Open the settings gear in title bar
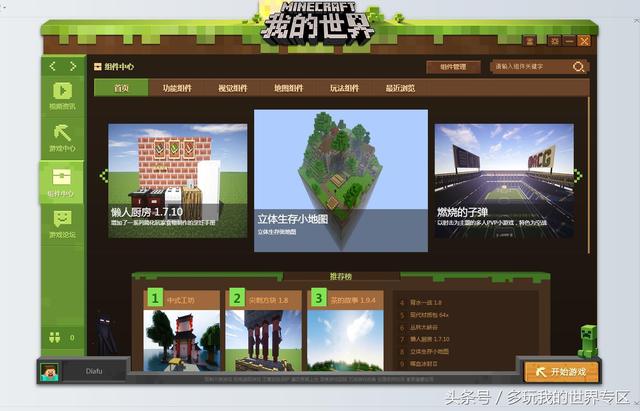640x411 pixels. [x=554, y=41]
